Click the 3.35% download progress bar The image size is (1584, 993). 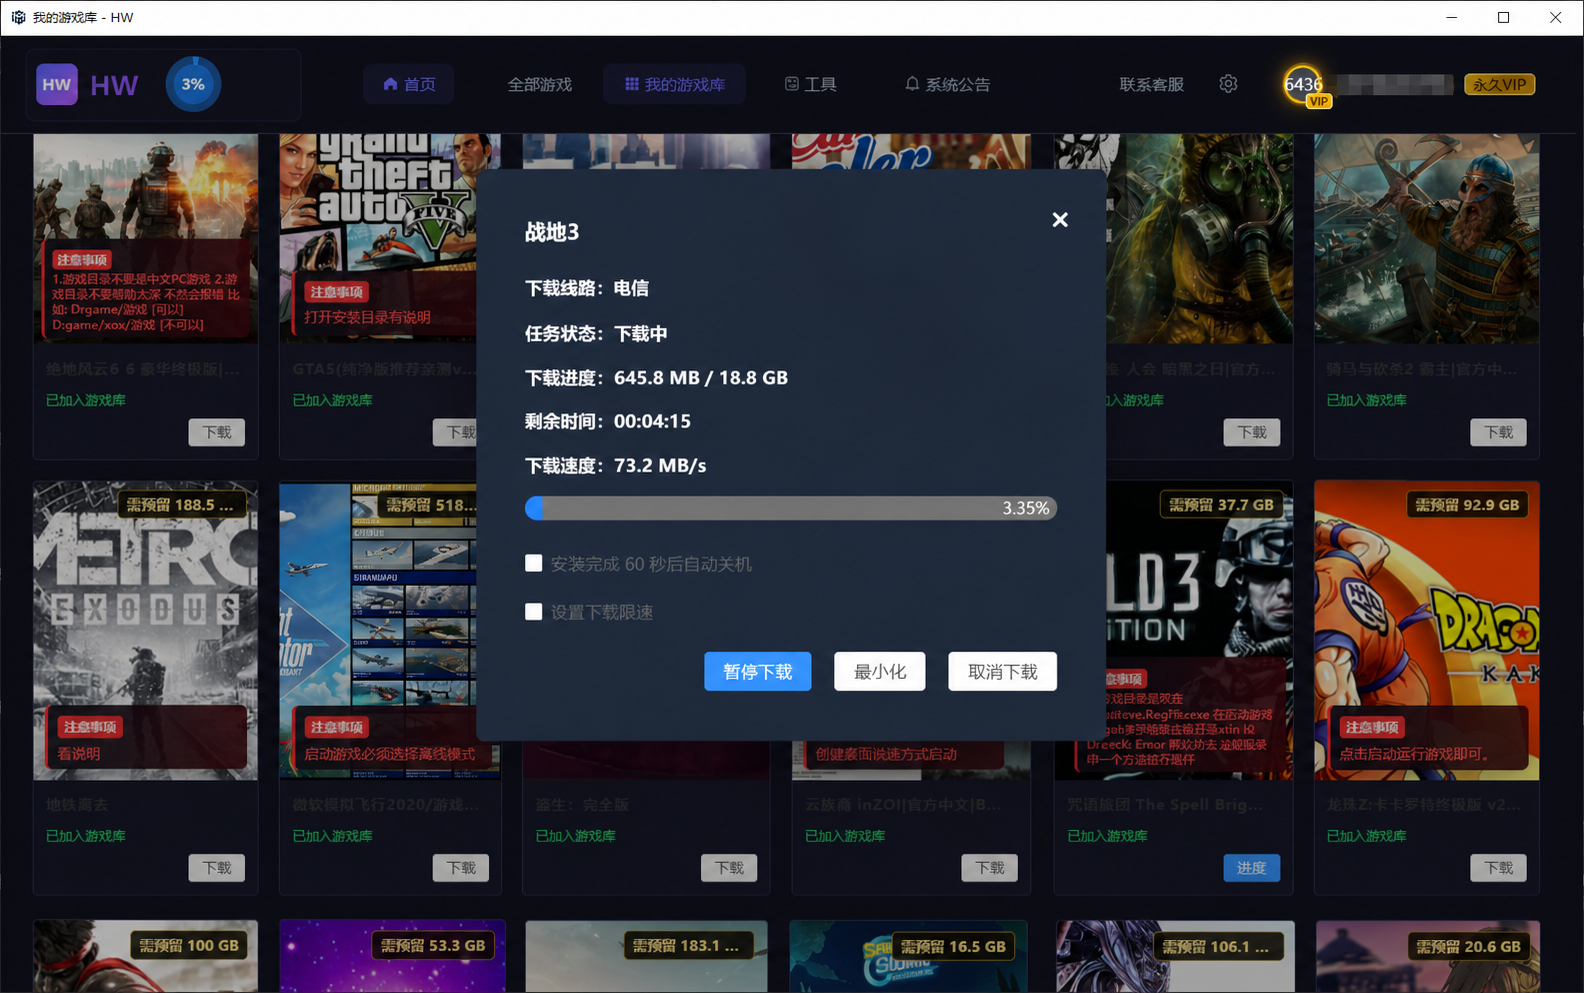(791, 508)
